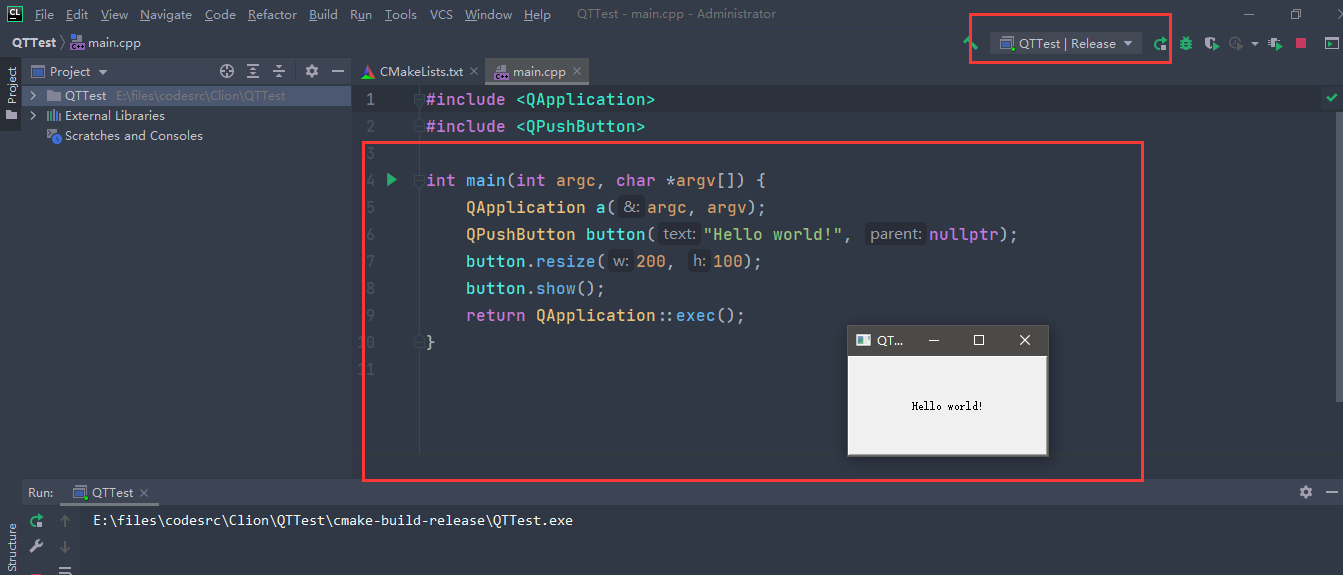
Task: Click the locate opened file target icon
Action: pyautogui.click(x=227, y=71)
